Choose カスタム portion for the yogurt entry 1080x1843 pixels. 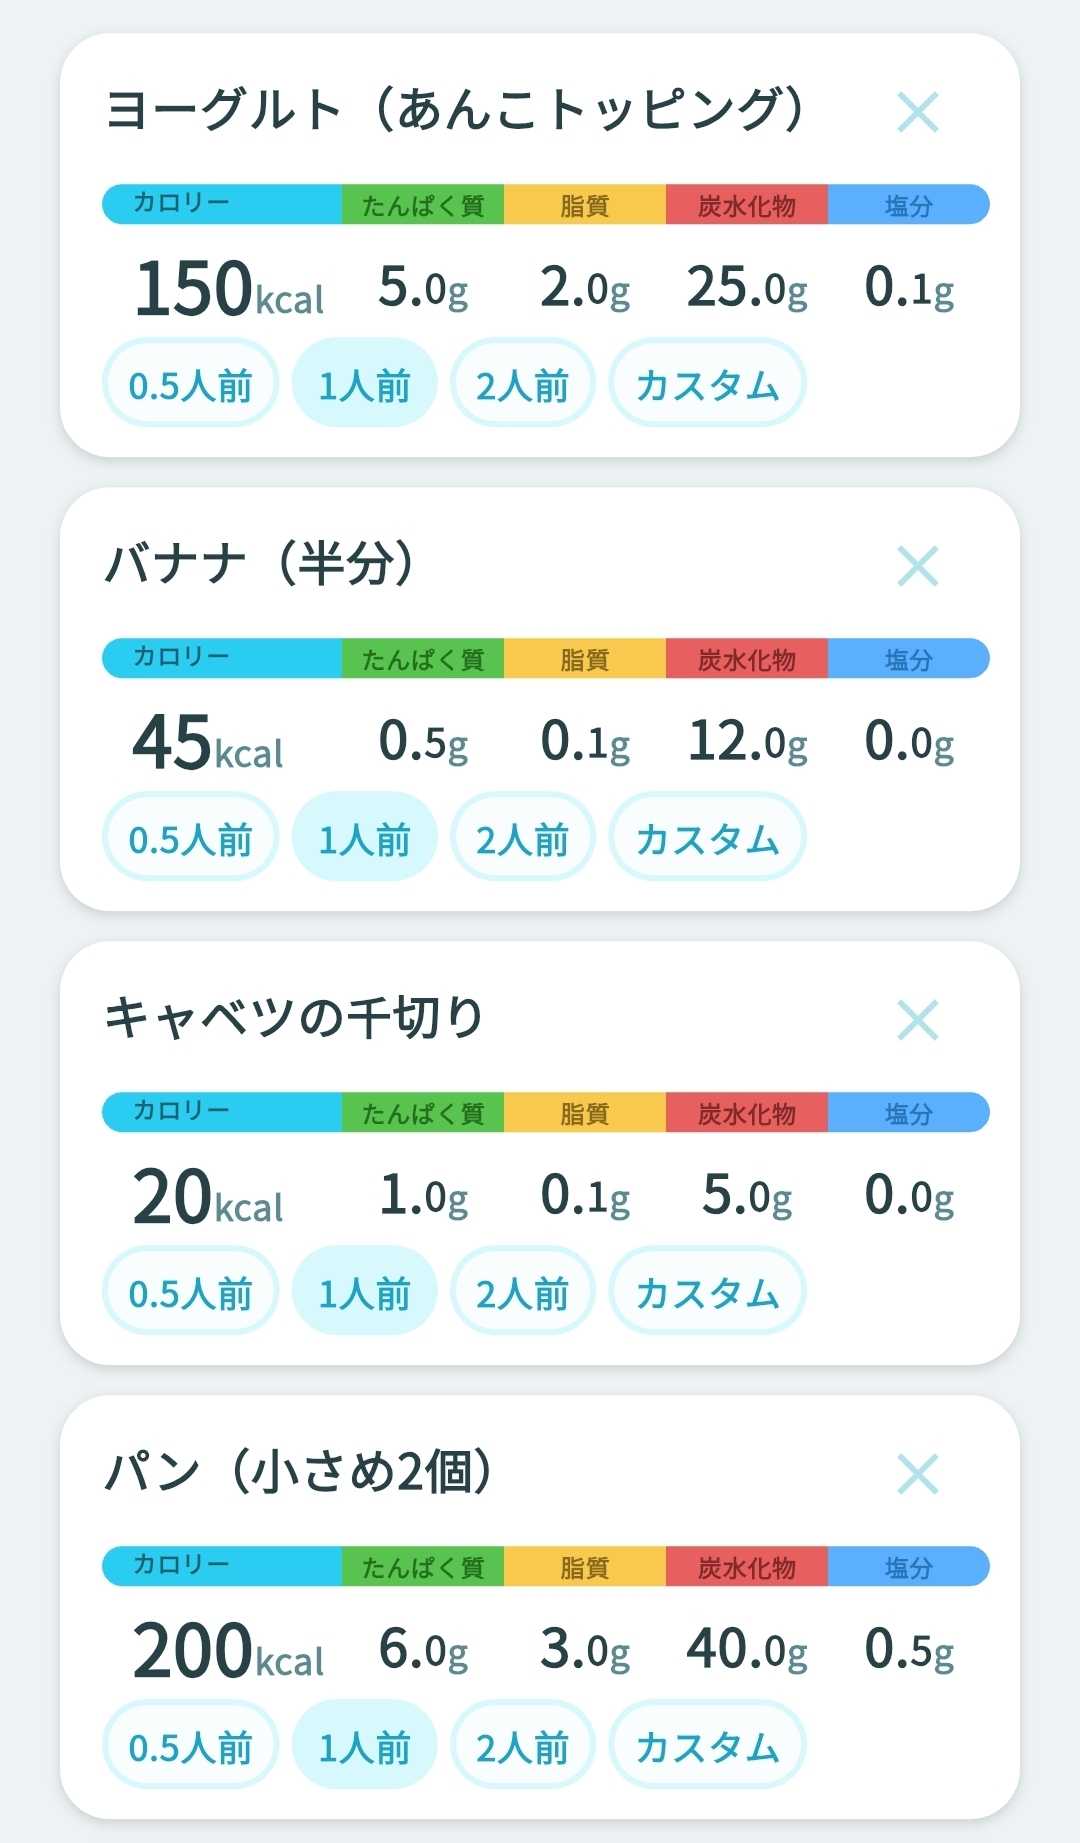(707, 384)
